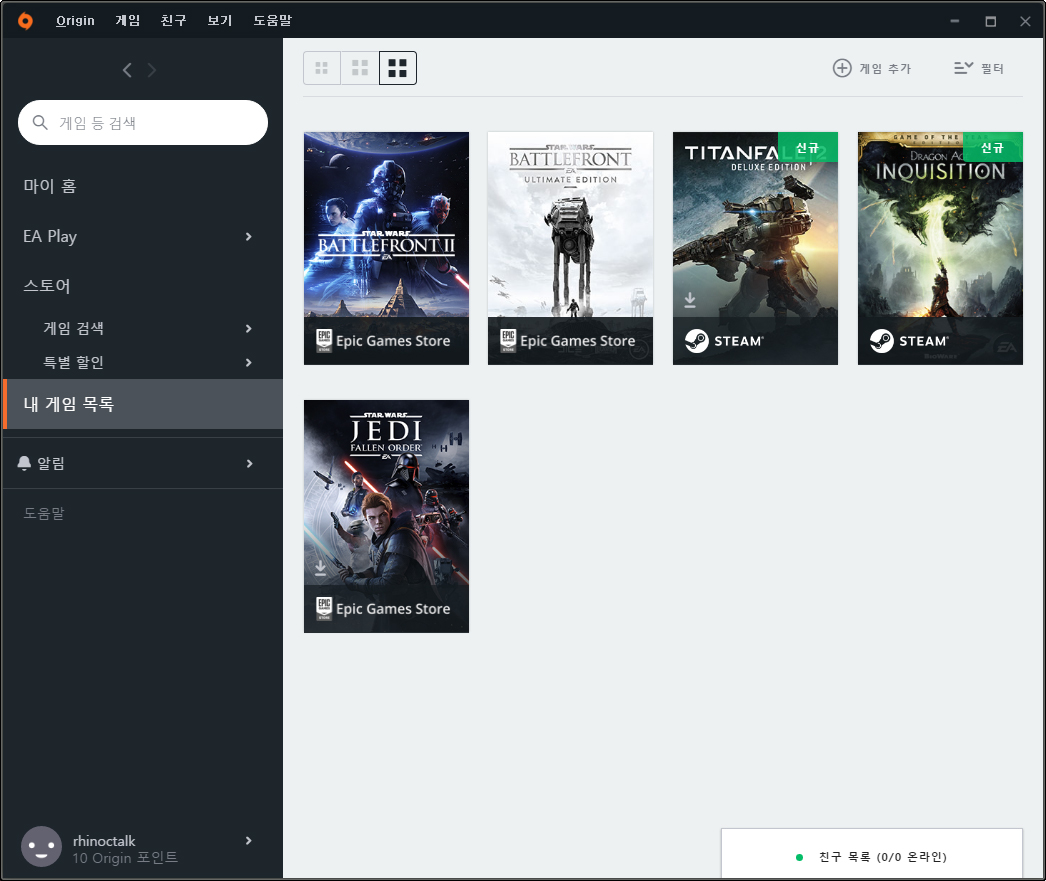Go back with the left arrow

[x=127, y=70]
